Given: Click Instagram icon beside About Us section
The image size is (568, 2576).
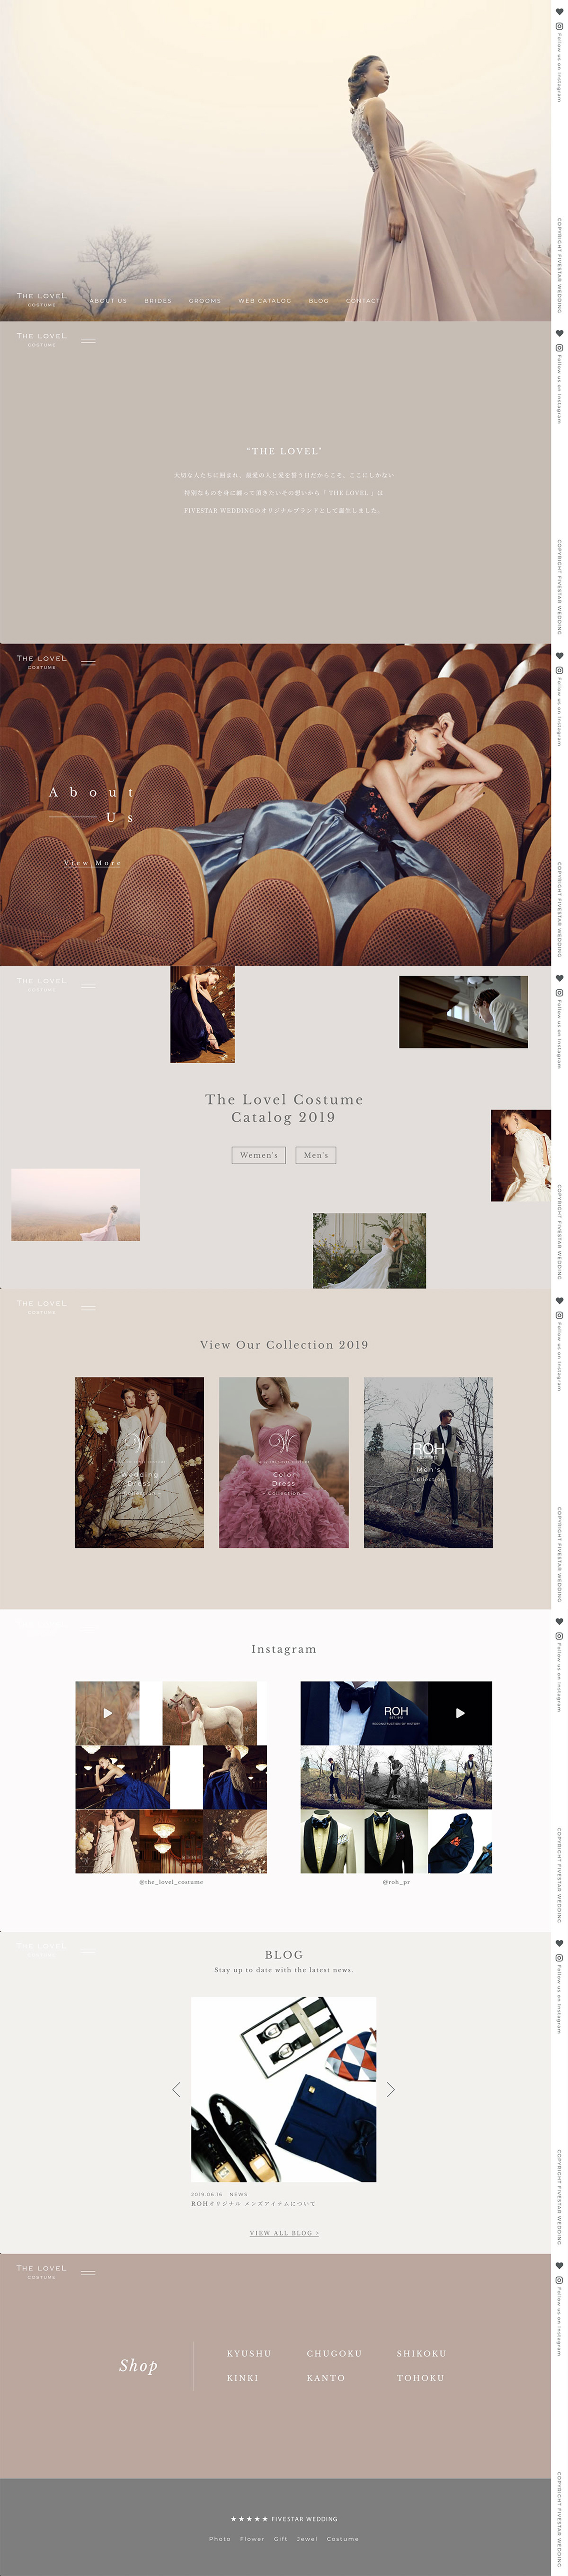Looking at the screenshot, I should [x=559, y=670].
